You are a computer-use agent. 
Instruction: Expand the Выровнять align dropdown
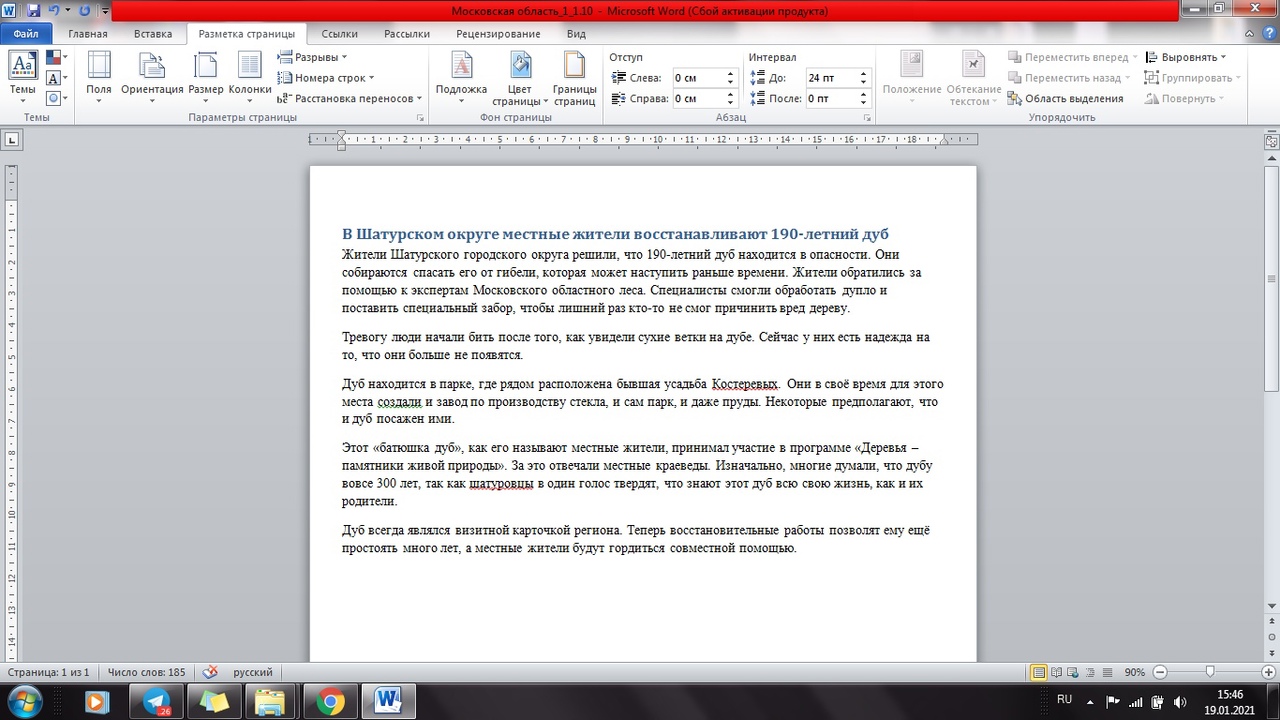[1186, 58]
